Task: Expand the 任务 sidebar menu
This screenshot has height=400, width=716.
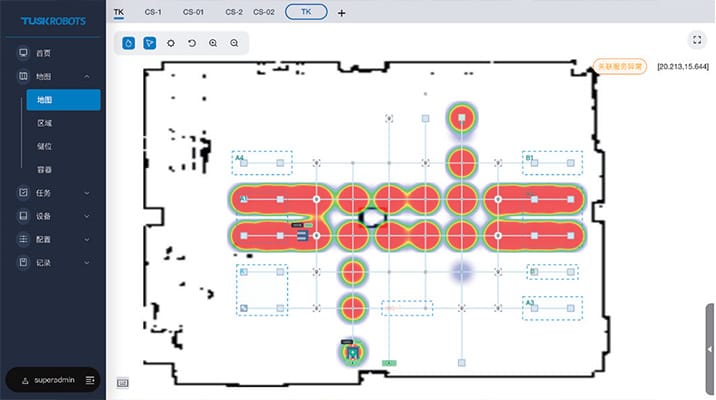Action: click(x=87, y=192)
